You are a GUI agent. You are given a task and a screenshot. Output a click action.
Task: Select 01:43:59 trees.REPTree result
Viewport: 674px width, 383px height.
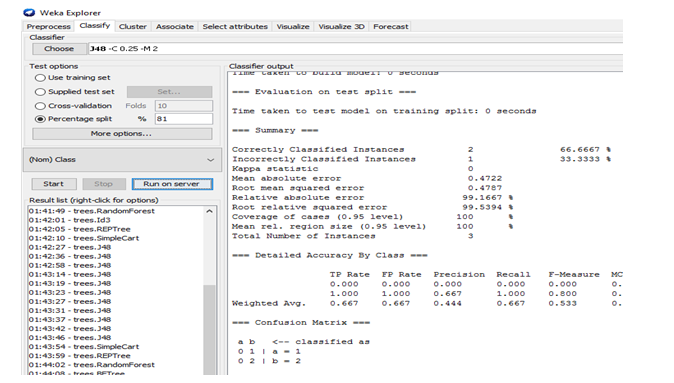coord(80,355)
